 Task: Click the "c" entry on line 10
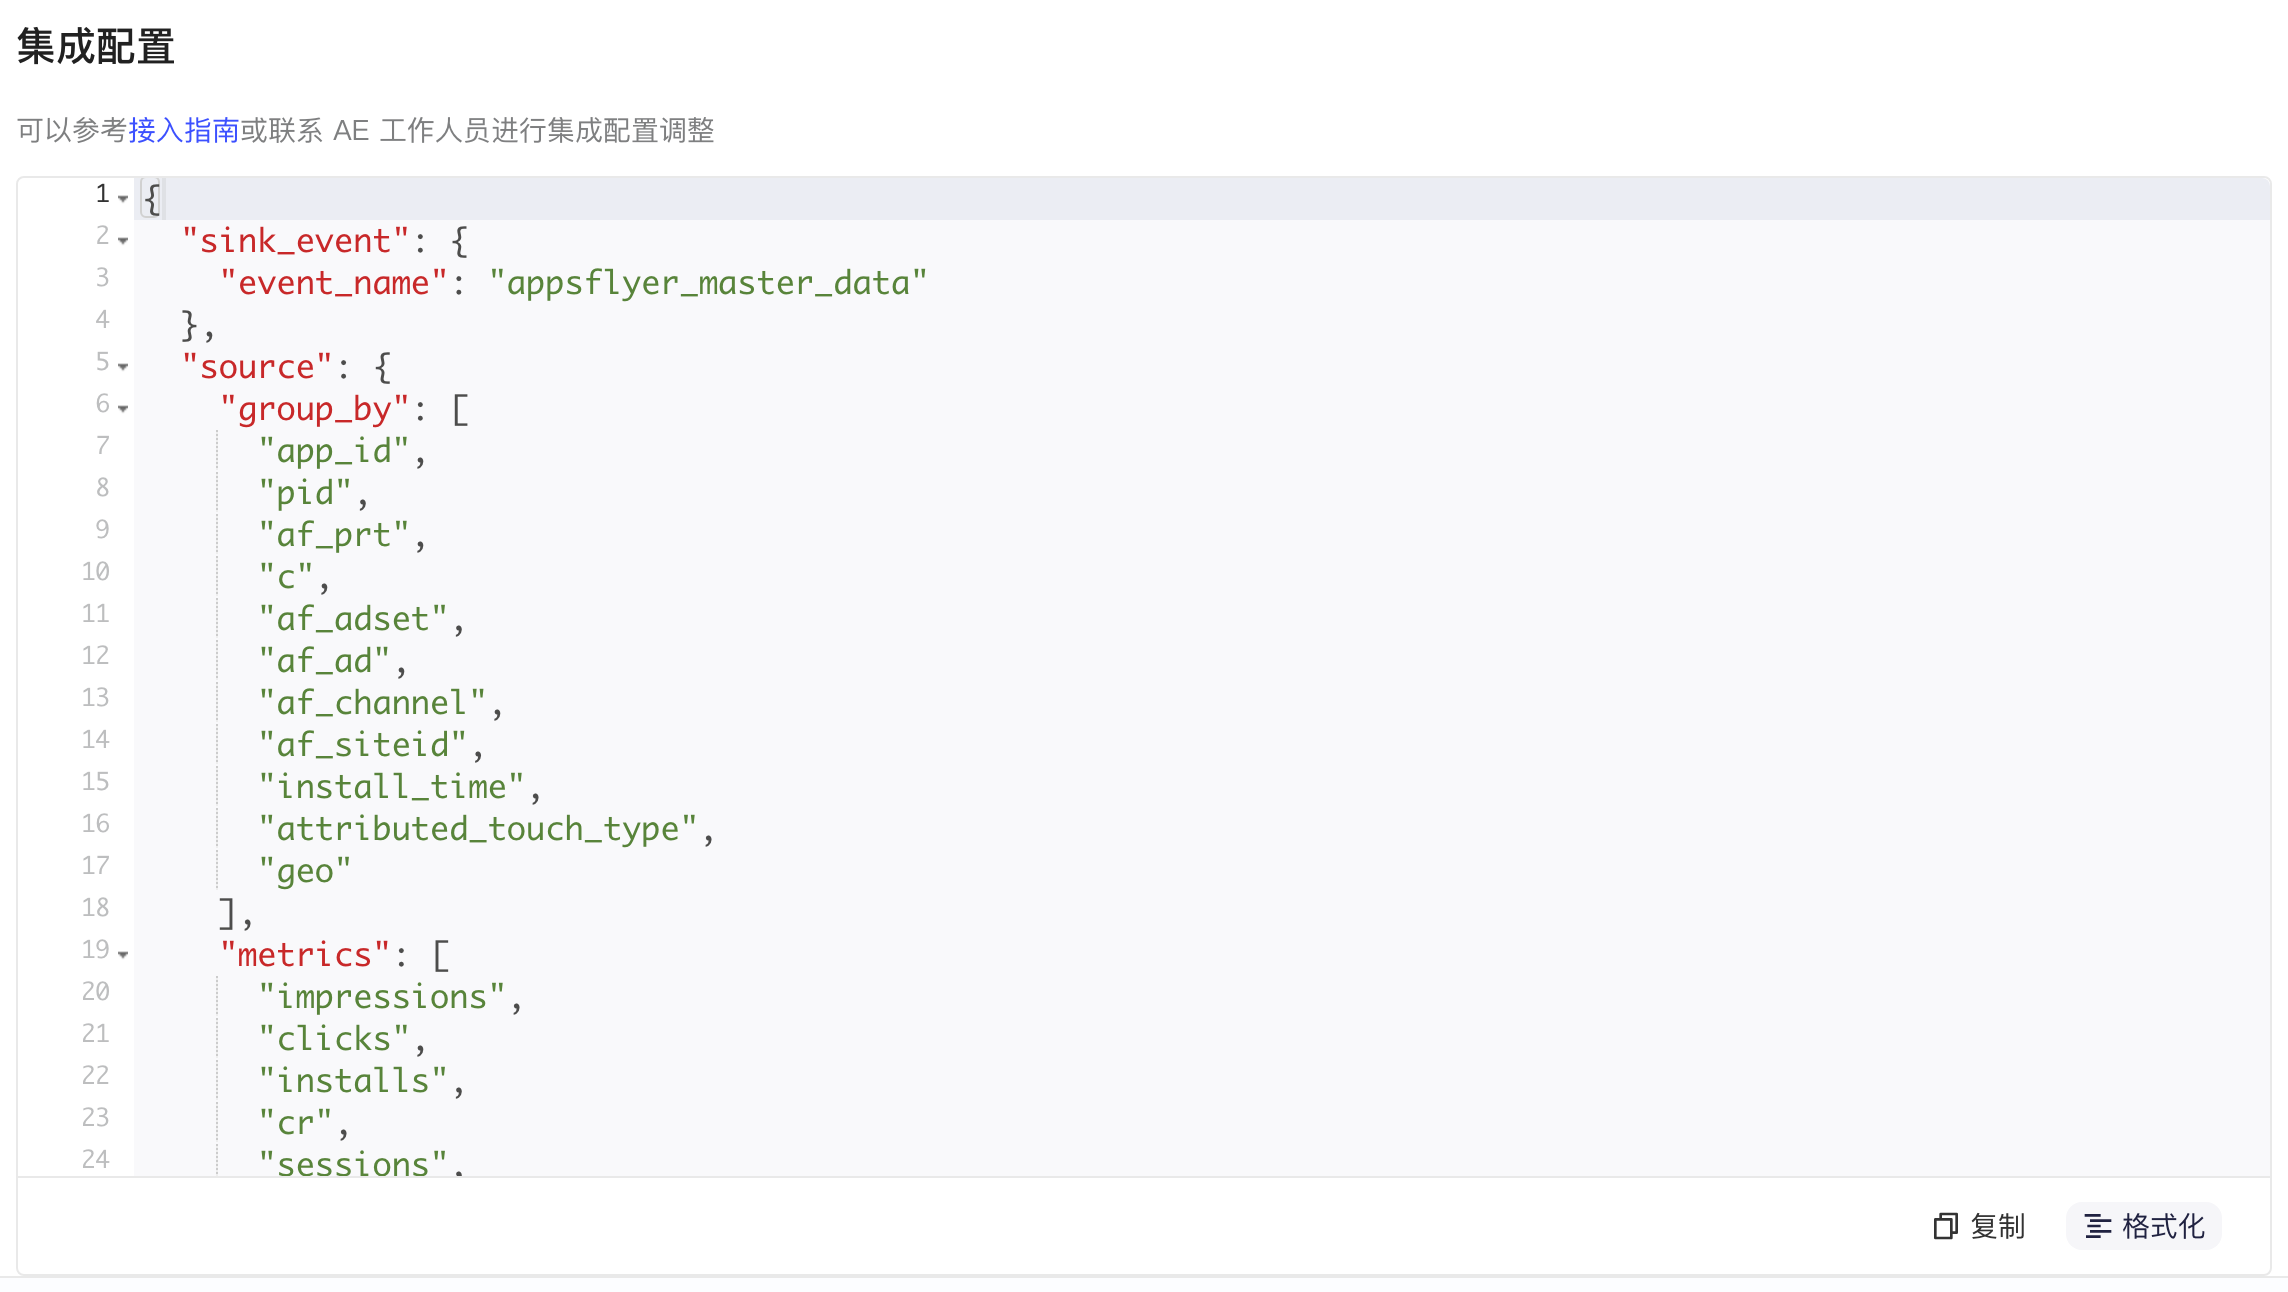[286, 577]
